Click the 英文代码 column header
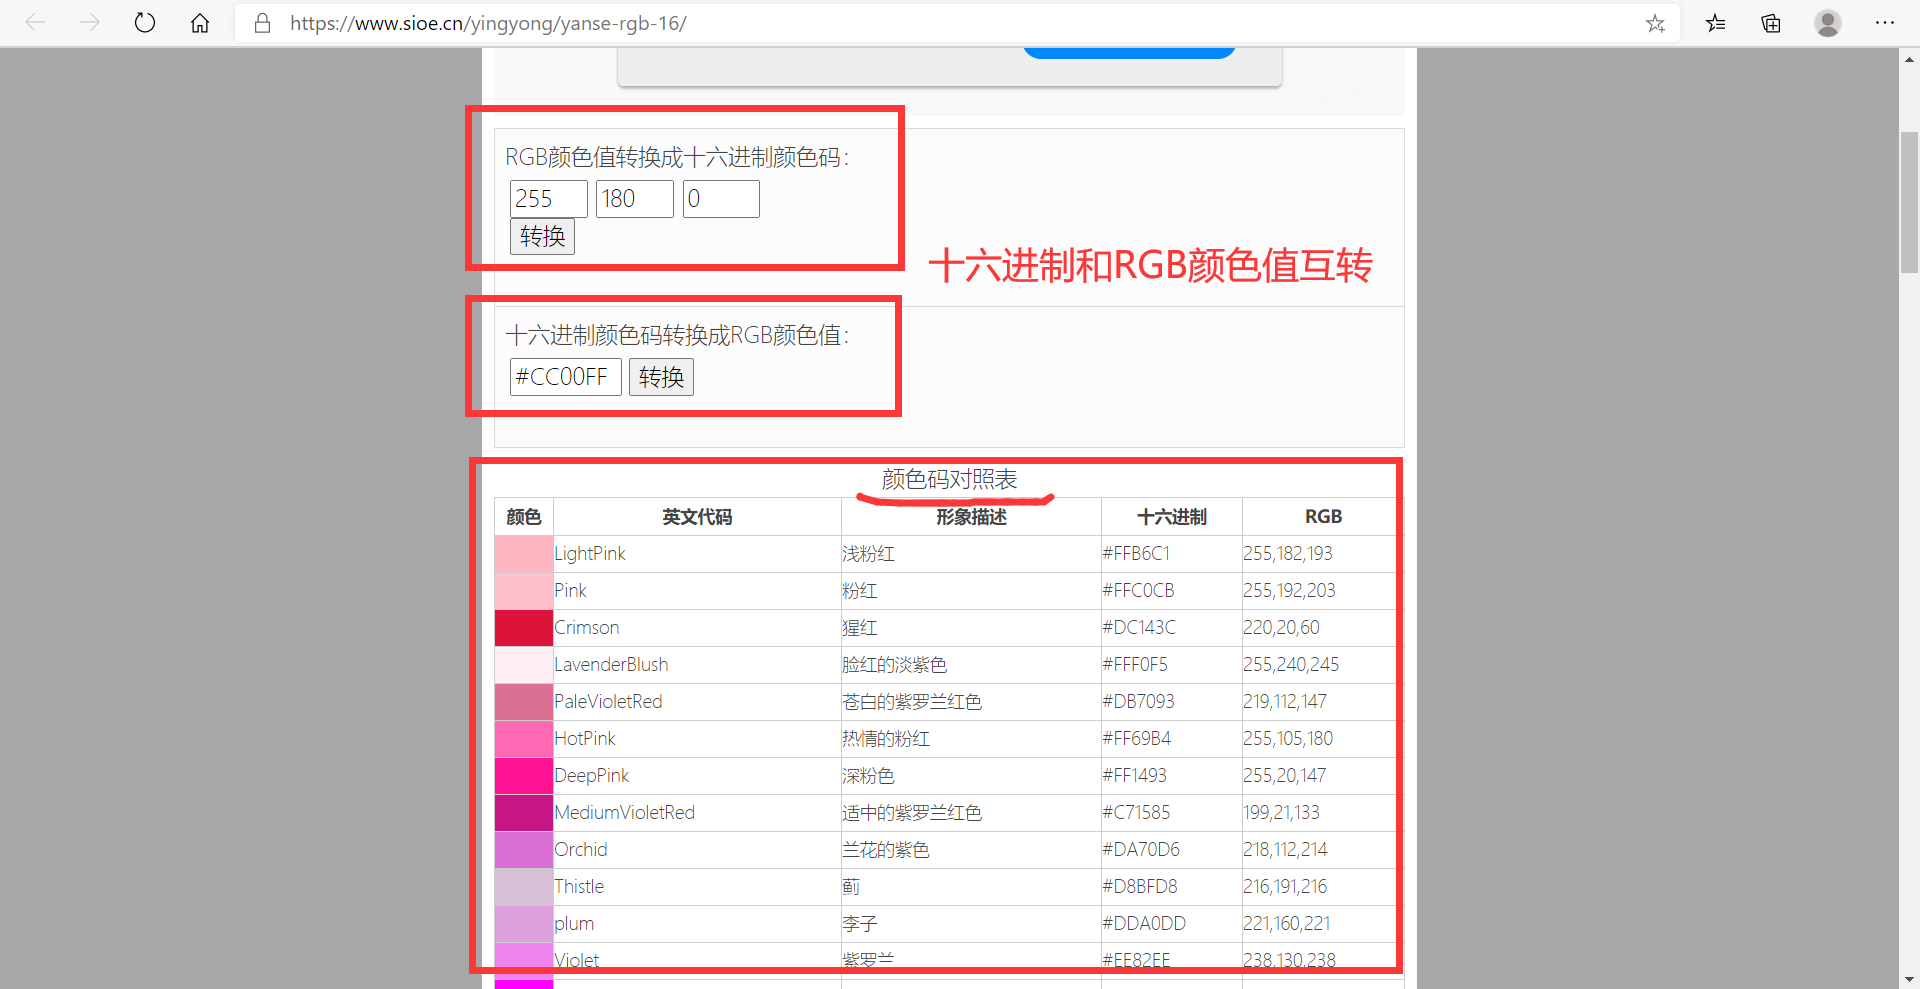Image resolution: width=1920 pixels, height=989 pixels. coord(697,517)
